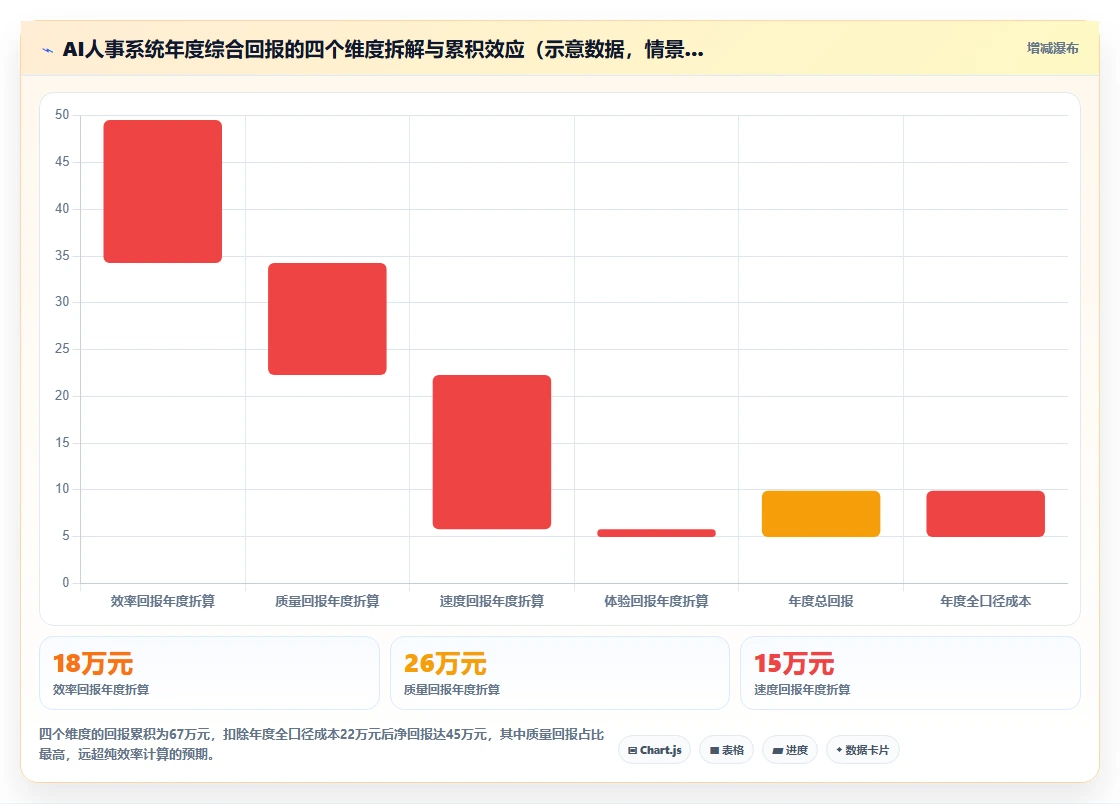Screen dimensions: 1120x804
Task: Click the thin 体验回报年度折算 bar
Action: click(x=656, y=533)
